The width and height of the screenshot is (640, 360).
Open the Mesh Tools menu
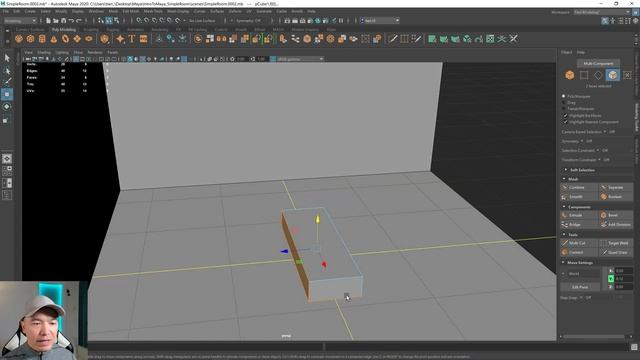pyautogui.click(x=153, y=11)
